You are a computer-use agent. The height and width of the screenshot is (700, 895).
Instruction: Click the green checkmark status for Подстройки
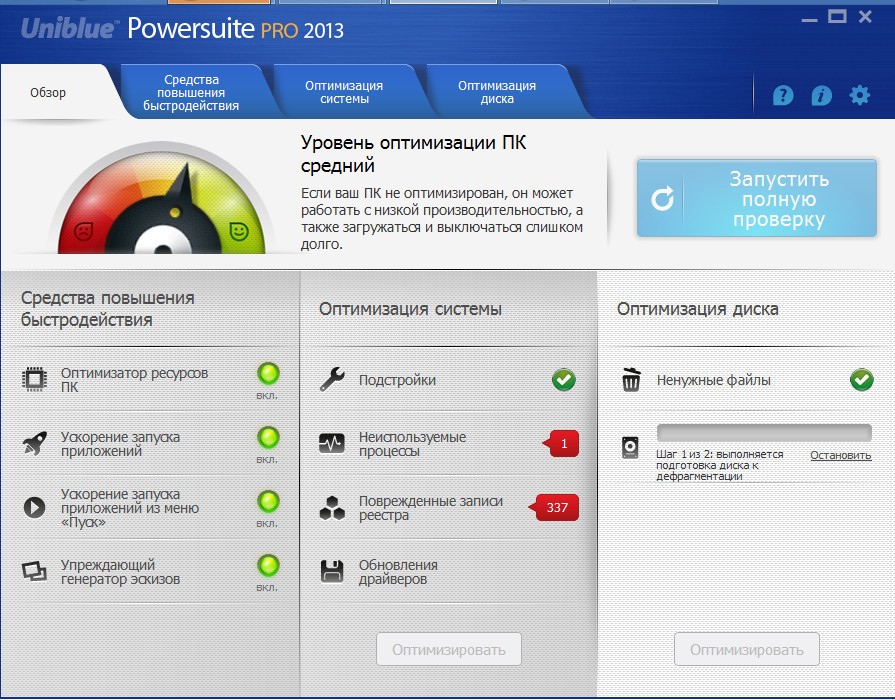[x=564, y=380]
